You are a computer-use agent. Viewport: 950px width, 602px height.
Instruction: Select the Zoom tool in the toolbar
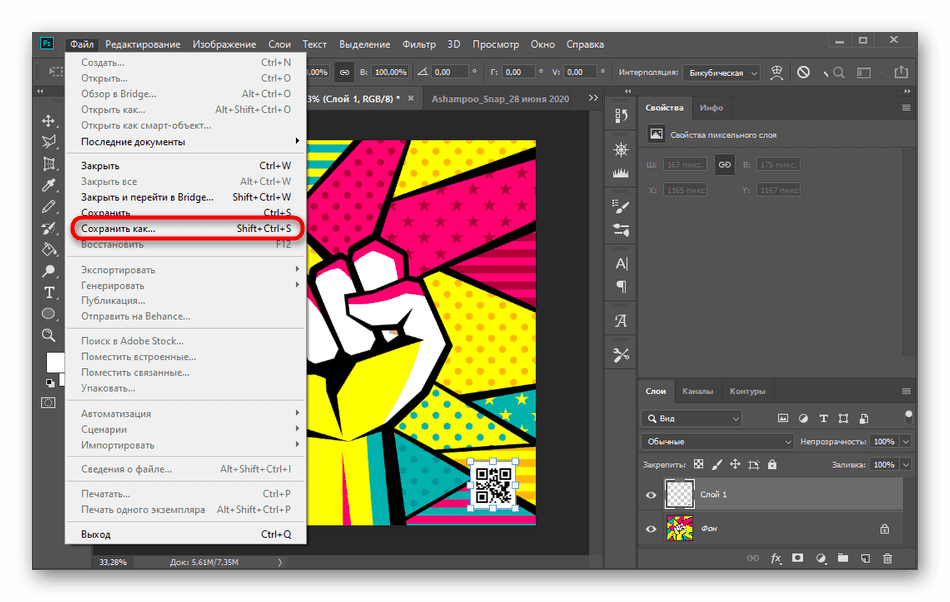coord(48,335)
